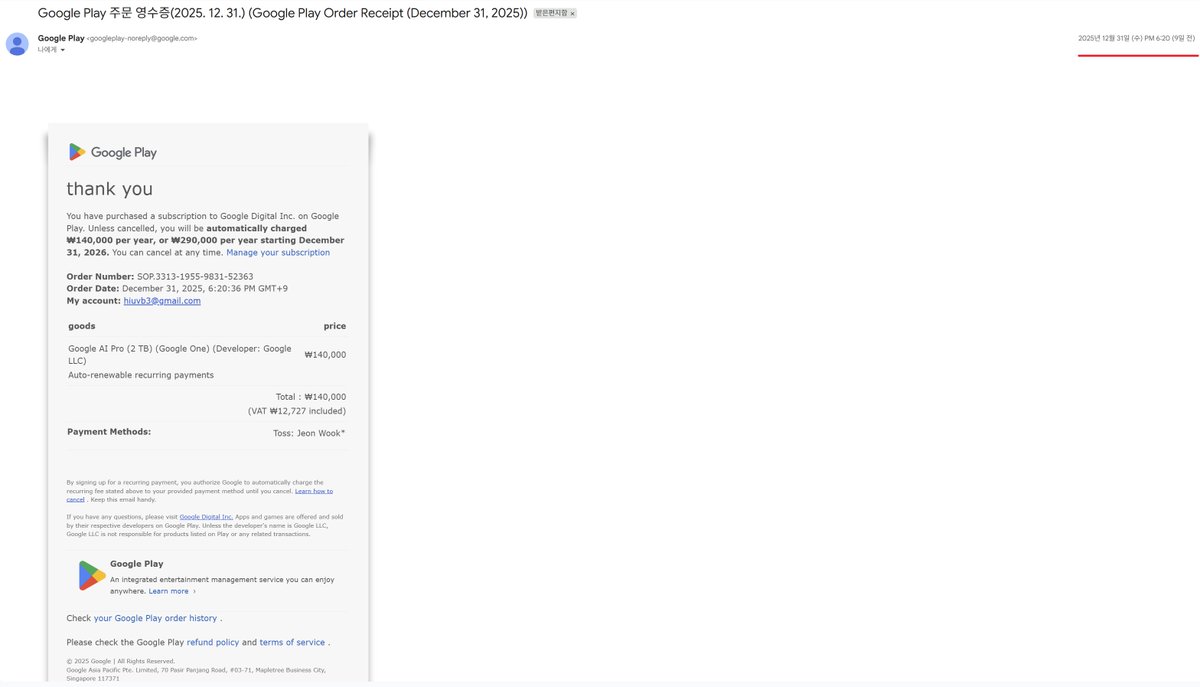Click the Google Play triangle icon in promo section
This screenshot has height=687, width=1200.
click(x=92, y=575)
